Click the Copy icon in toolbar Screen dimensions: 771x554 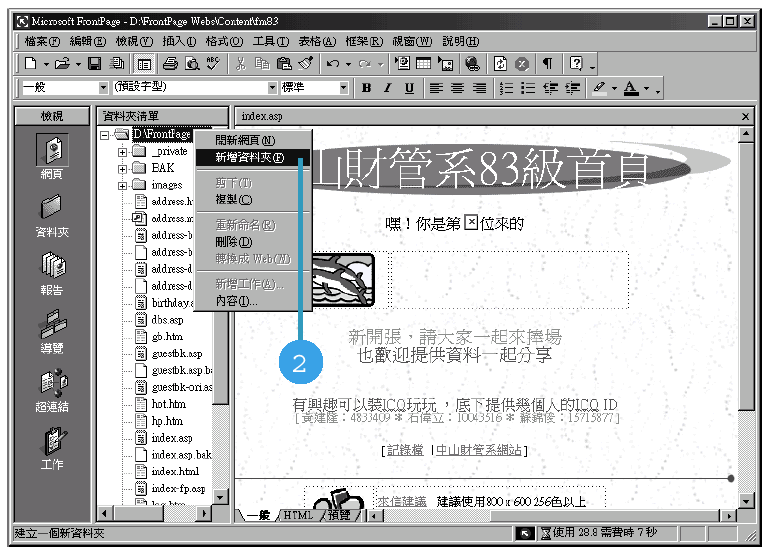pos(262,63)
